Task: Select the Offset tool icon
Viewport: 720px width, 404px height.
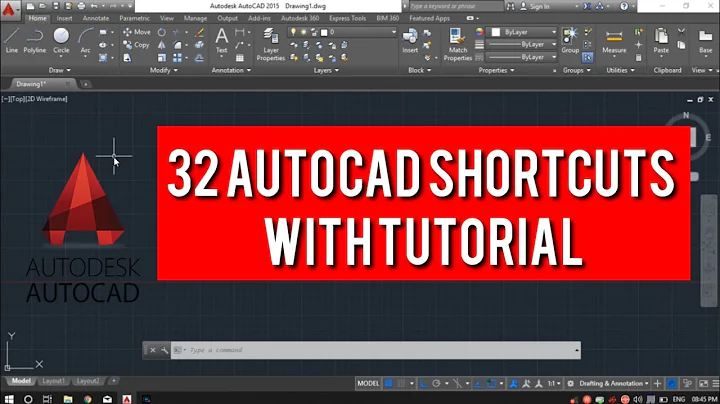Action: pos(199,58)
